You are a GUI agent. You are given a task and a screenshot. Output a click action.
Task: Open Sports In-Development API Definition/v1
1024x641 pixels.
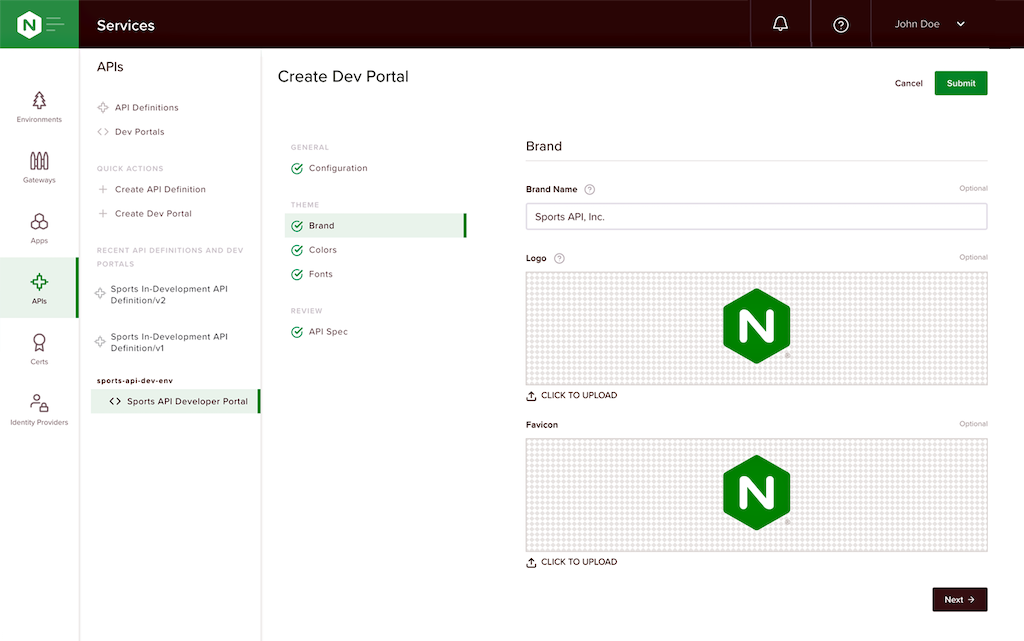[169, 342]
